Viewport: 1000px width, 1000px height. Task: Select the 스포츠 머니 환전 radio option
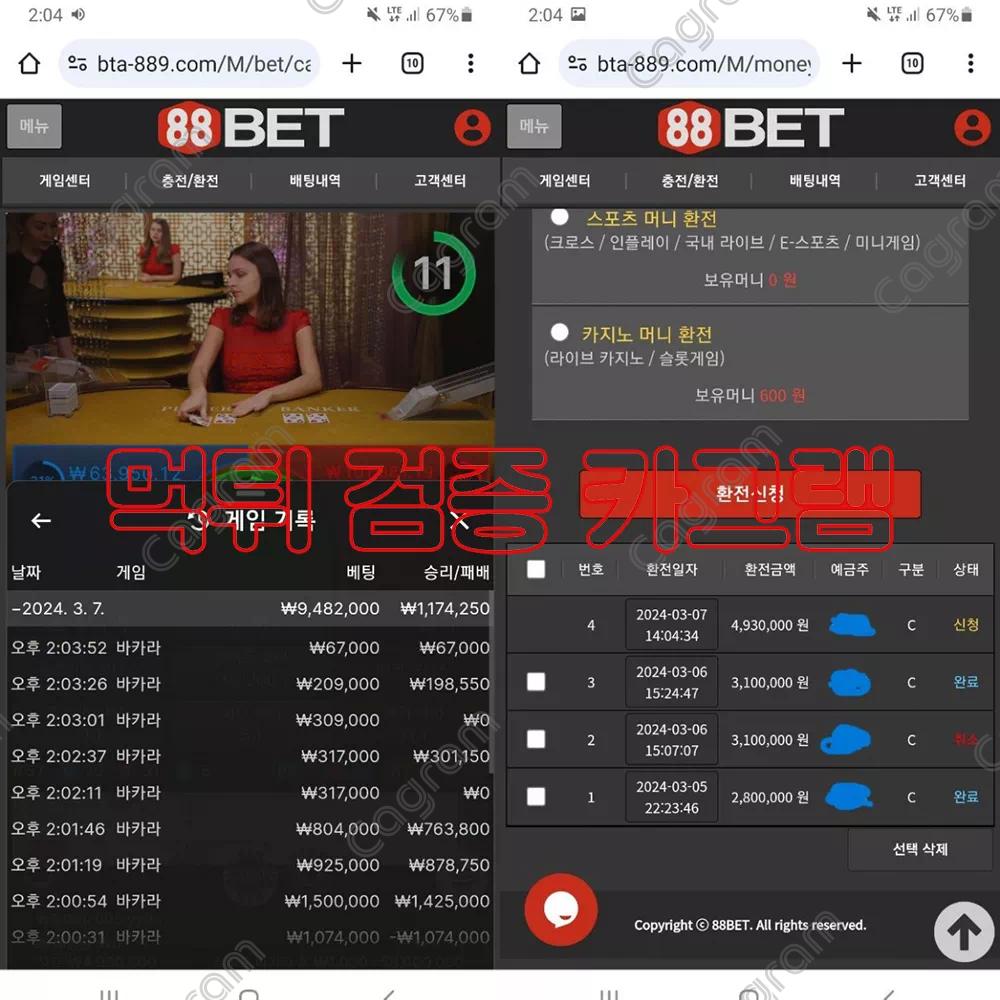click(560, 217)
